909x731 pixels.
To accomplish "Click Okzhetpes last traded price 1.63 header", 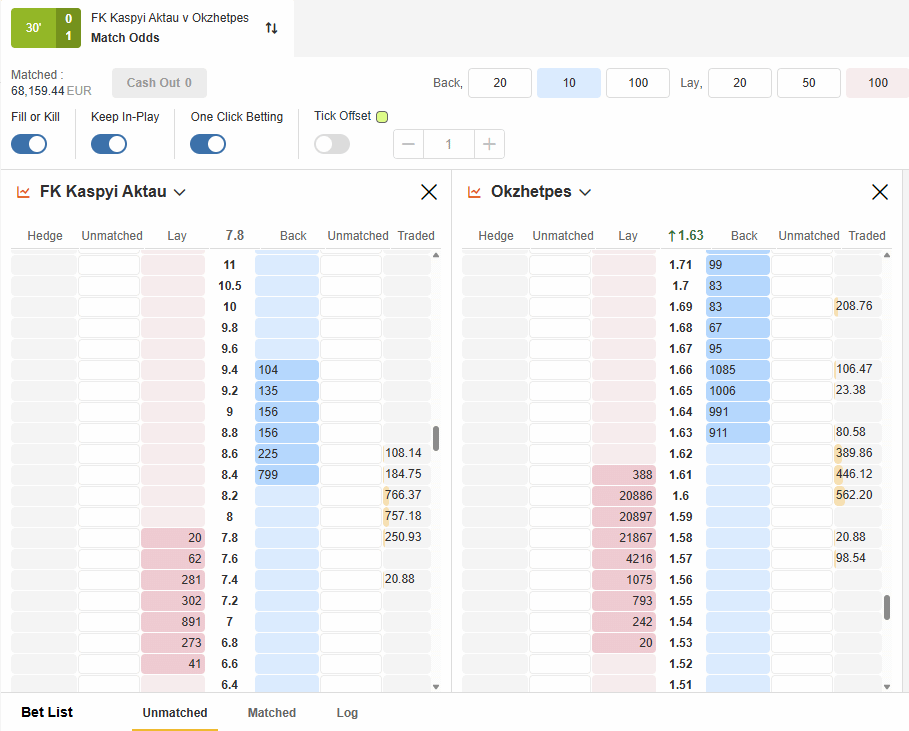I will pos(686,235).
